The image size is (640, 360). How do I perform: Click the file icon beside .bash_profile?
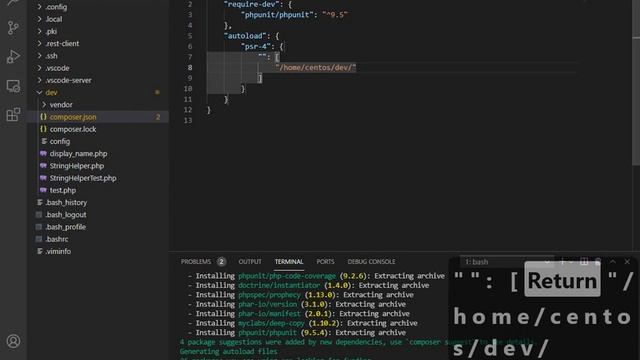(39, 227)
